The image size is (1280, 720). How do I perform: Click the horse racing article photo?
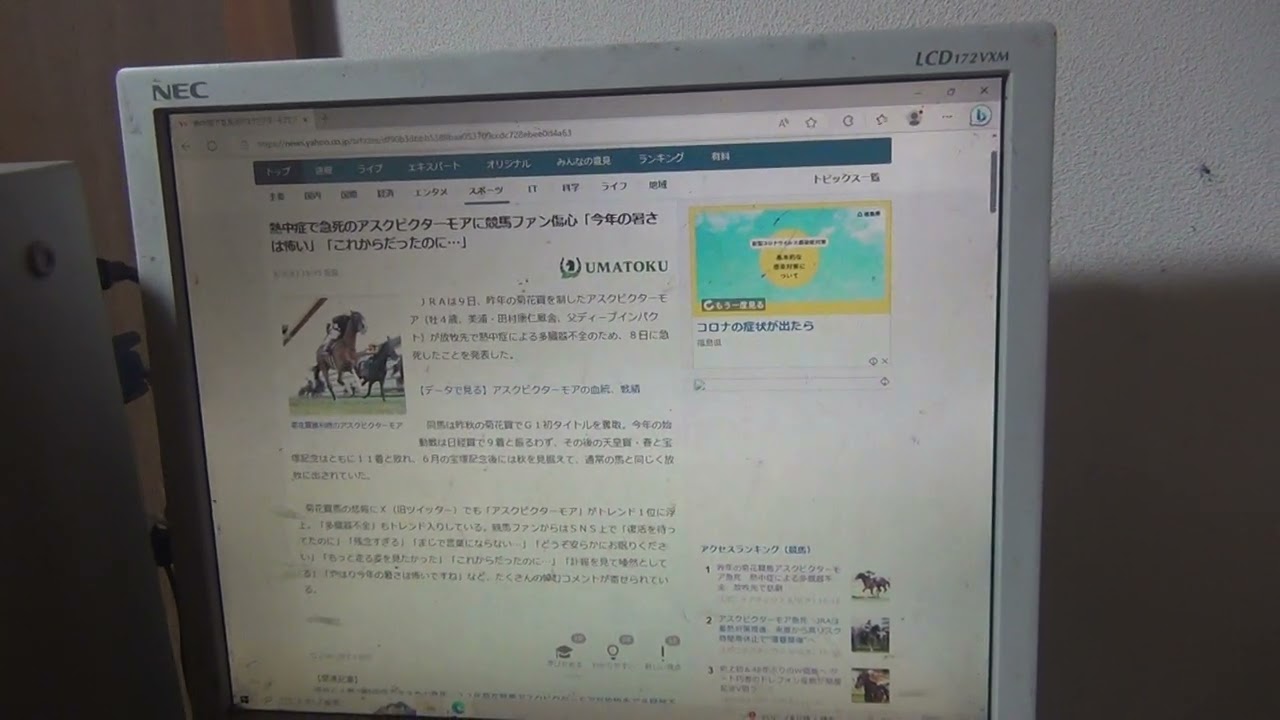tap(344, 356)
